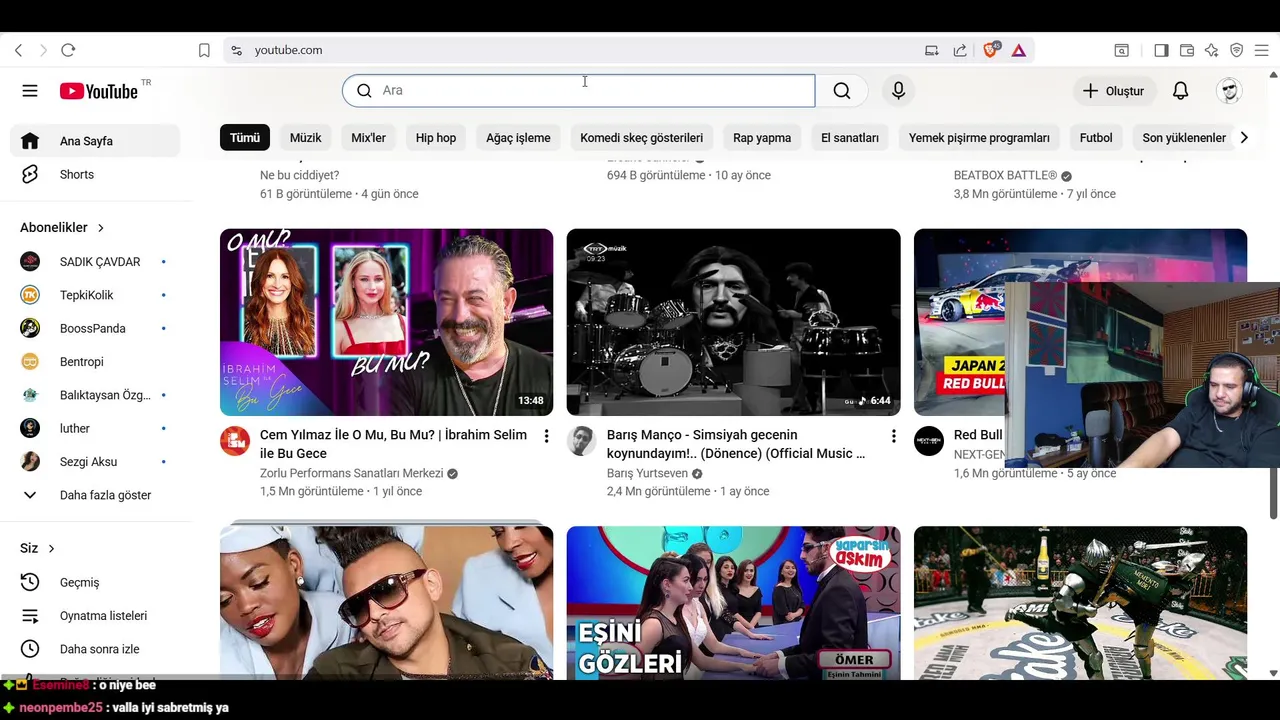Open TepkiKolik subscription channel
The image size is (1280, 720).
coord(95,295)
